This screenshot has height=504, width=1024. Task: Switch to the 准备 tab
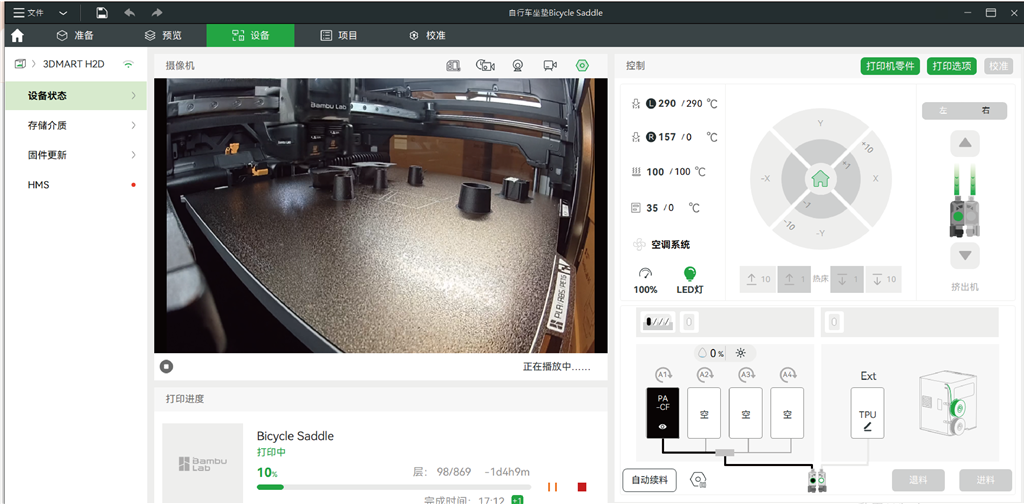(x=75, y=35)
